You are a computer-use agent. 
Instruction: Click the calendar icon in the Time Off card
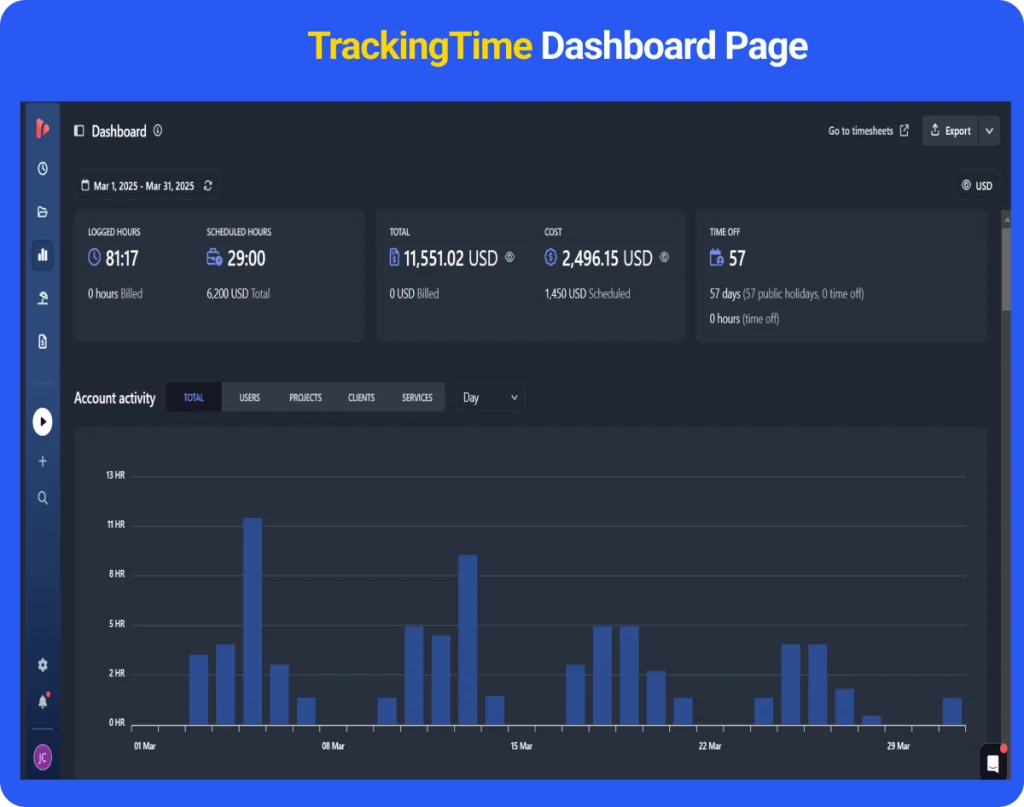tap(716, 258)
